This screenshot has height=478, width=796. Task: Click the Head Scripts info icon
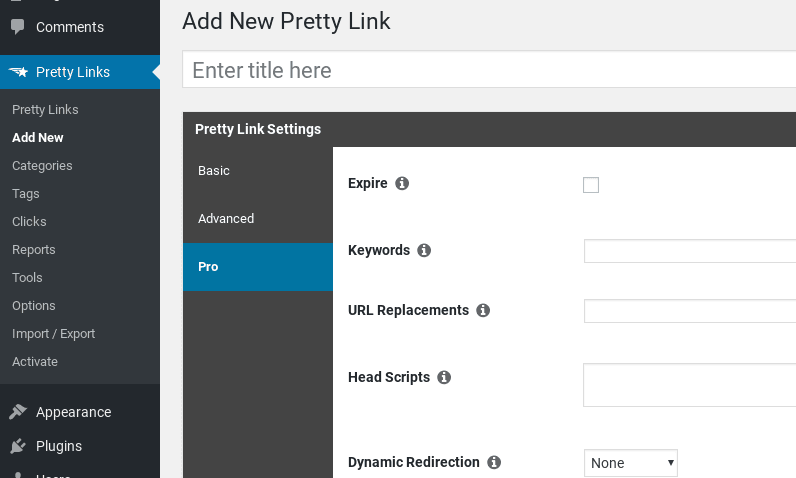pos(444,377)
